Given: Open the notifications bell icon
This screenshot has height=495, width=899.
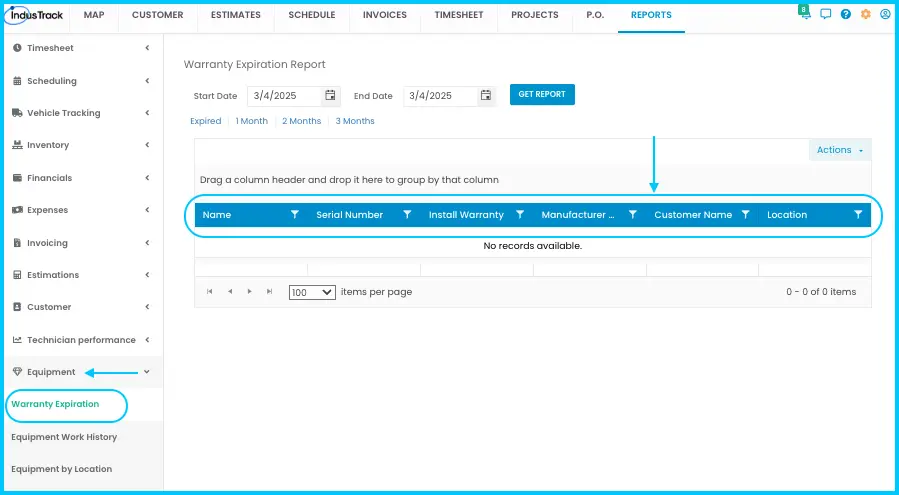Looking at the screenshot, I should 806,14.
